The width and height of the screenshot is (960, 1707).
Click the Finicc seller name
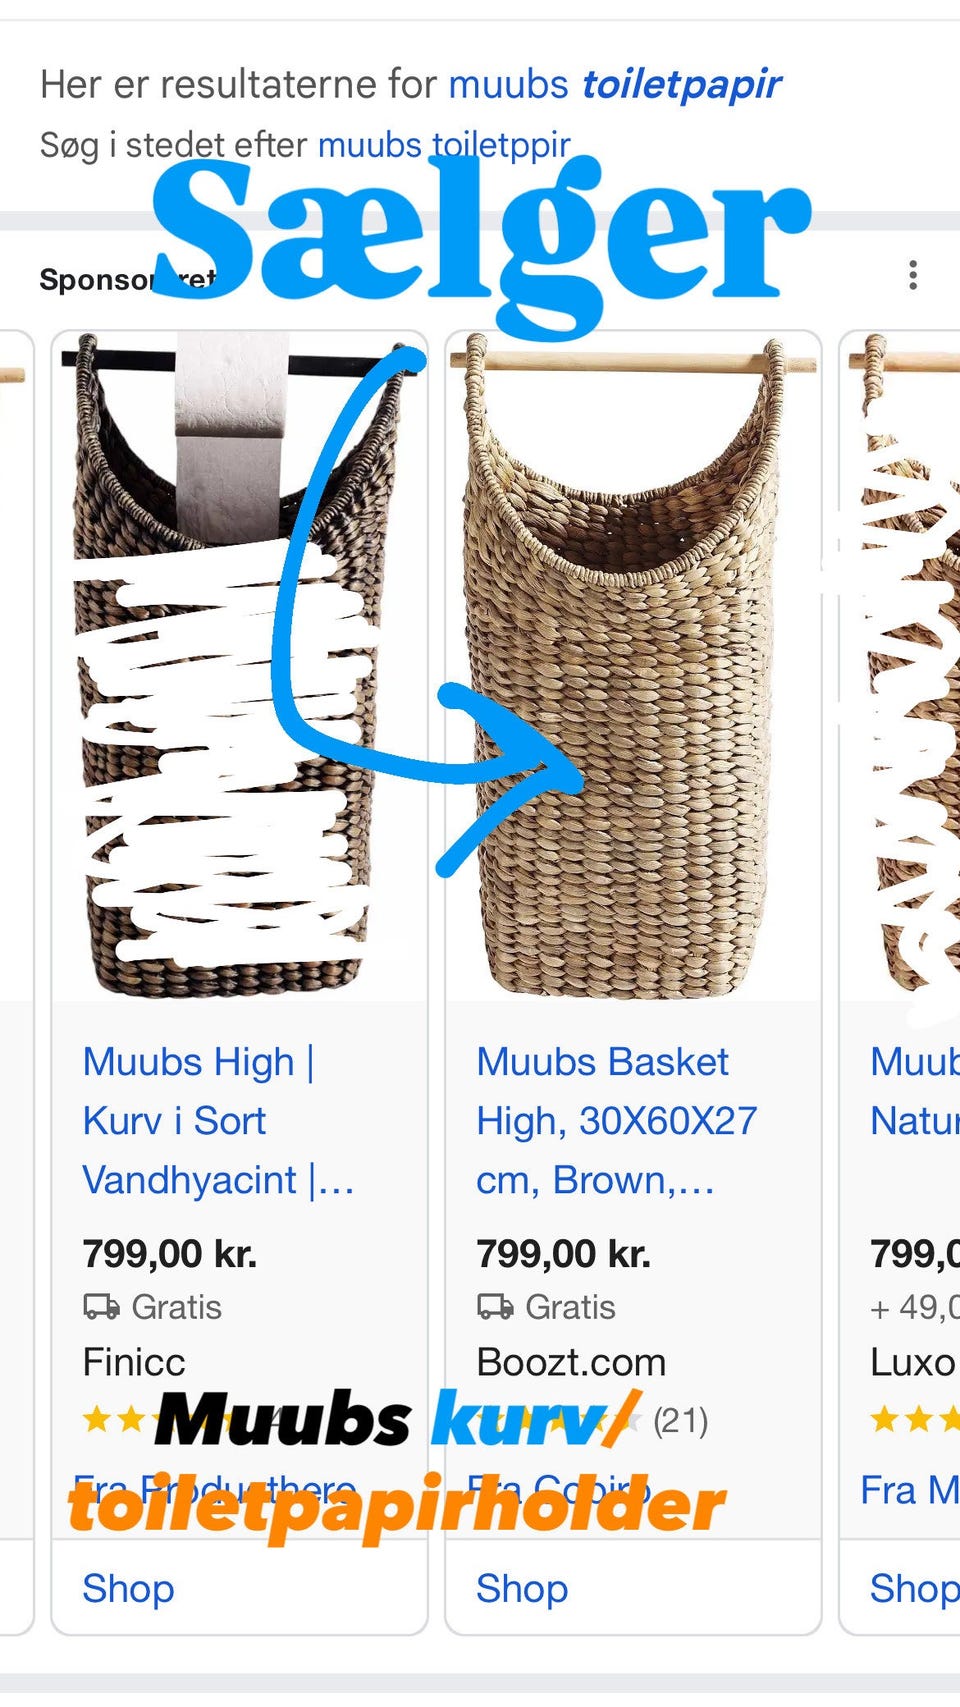(x=134, y=1362)
